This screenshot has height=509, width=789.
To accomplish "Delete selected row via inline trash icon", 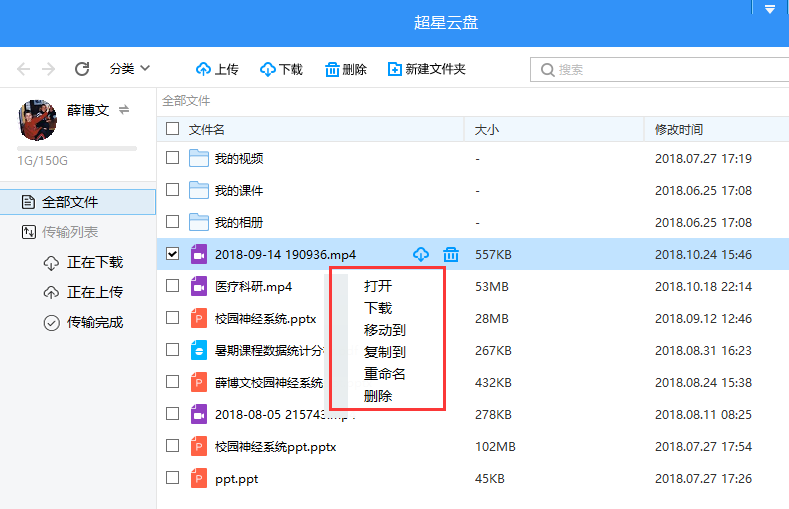I will pyautogui.click(x=451, y=254).
